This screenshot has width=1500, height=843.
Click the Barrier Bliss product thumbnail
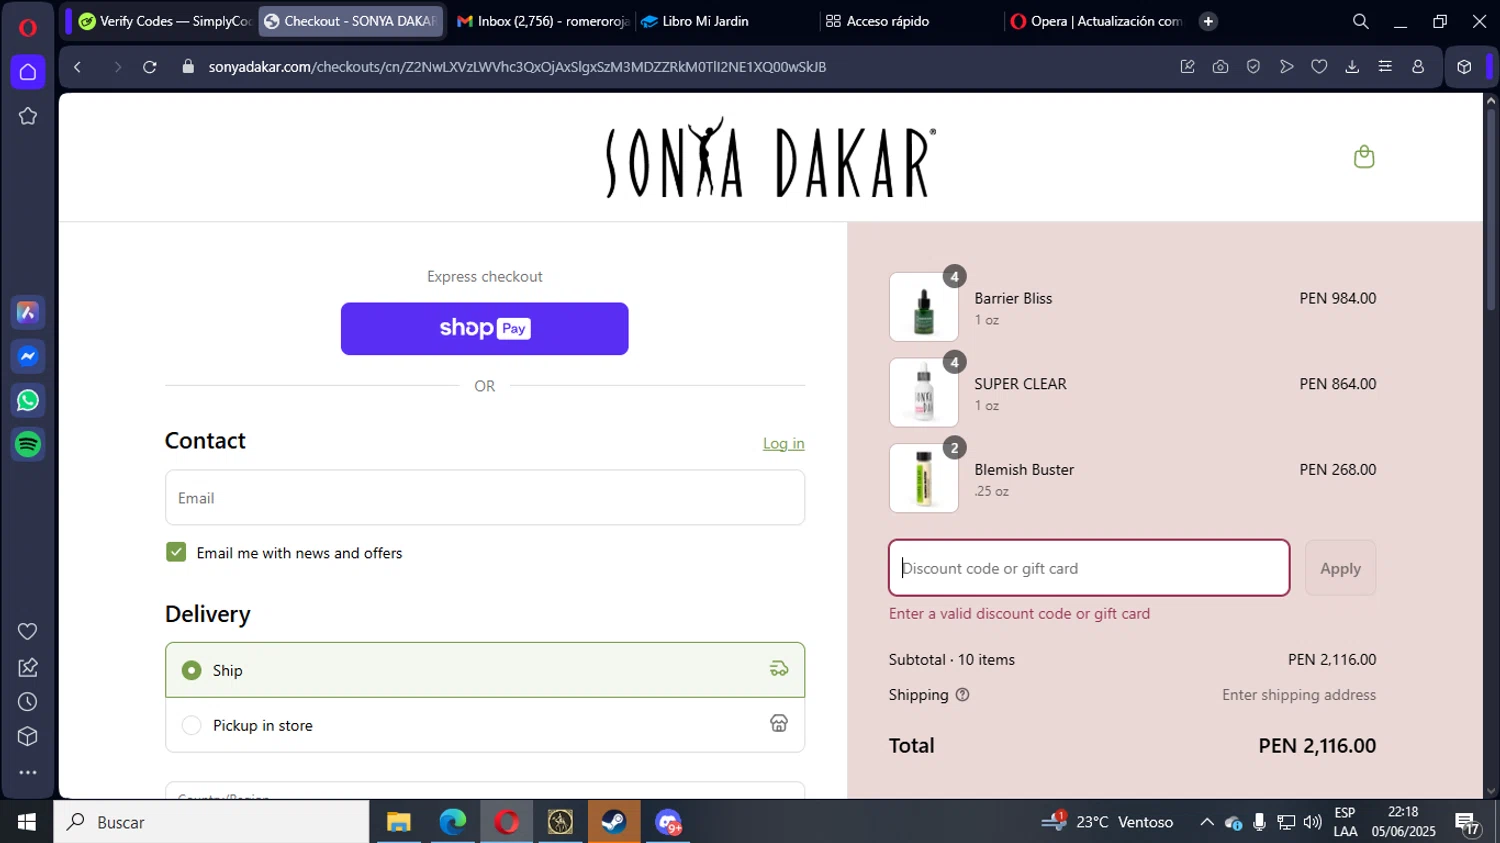[924, 307]
